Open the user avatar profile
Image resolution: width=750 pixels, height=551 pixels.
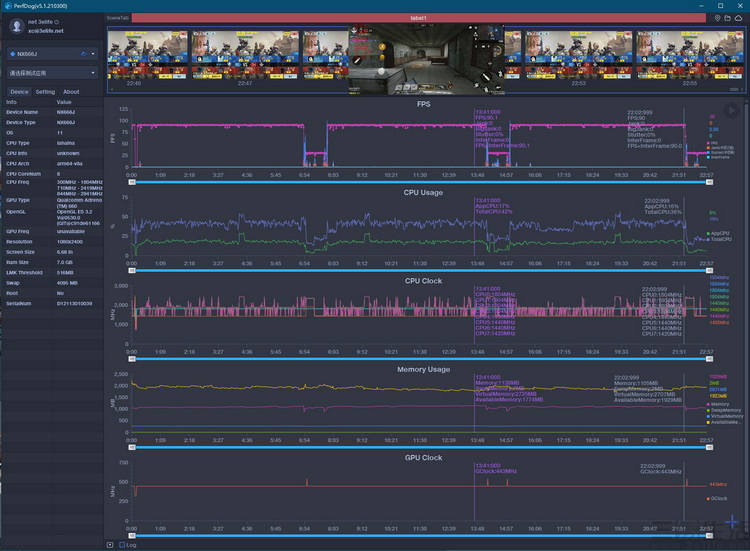click(x=17, y=26)
